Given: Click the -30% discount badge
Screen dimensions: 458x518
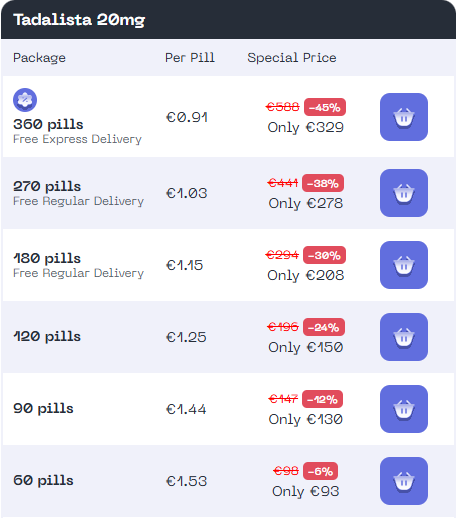Looking at the screenshot, I should [324, 255].
